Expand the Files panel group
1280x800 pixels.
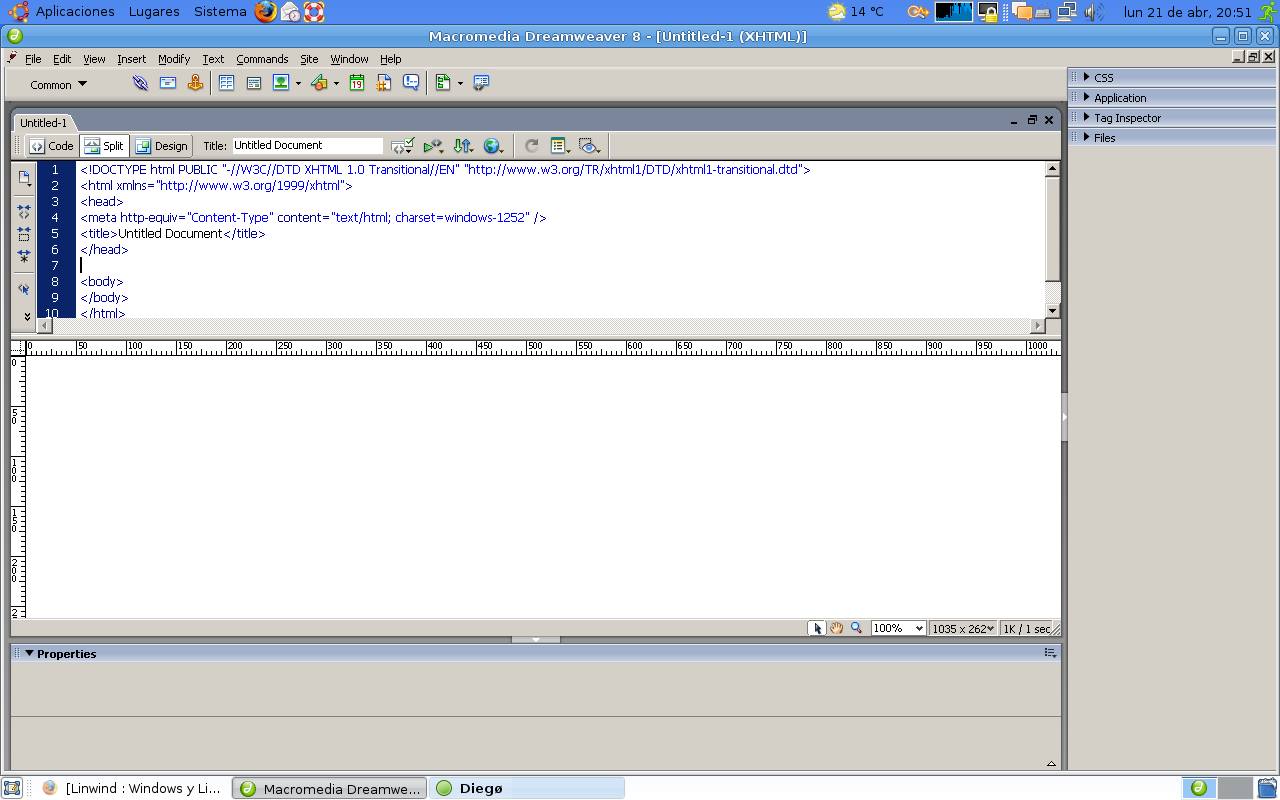click(x=1086, y=137)
